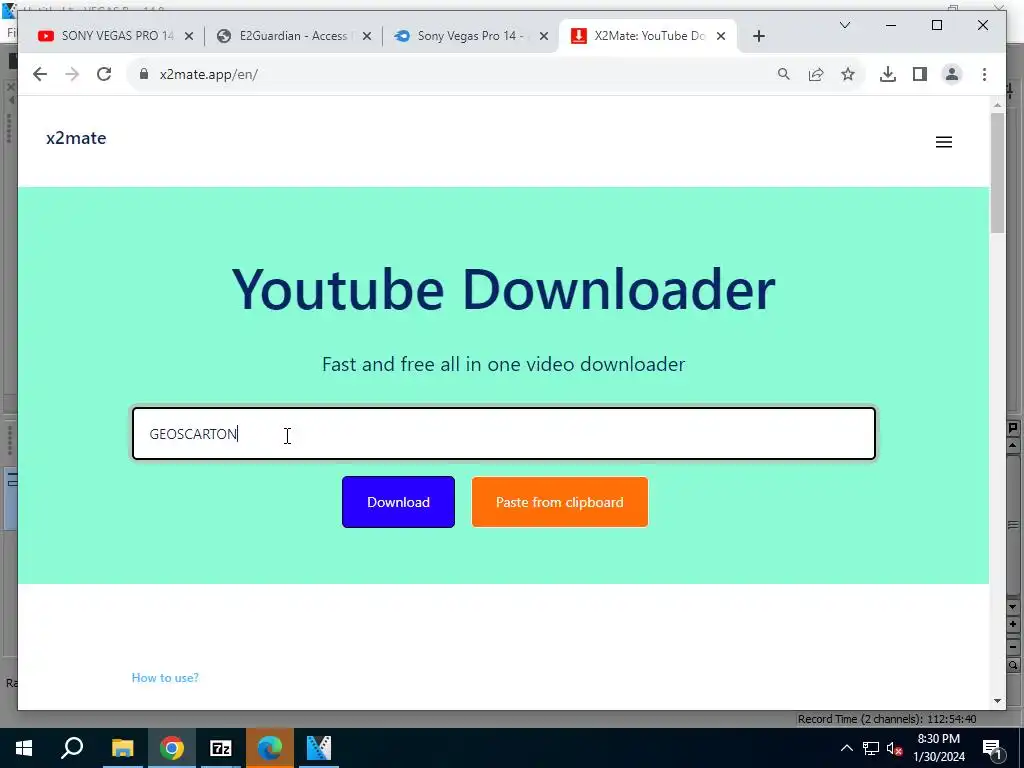
Task: Open the How to use? link
Action: (x=165, y=677)
